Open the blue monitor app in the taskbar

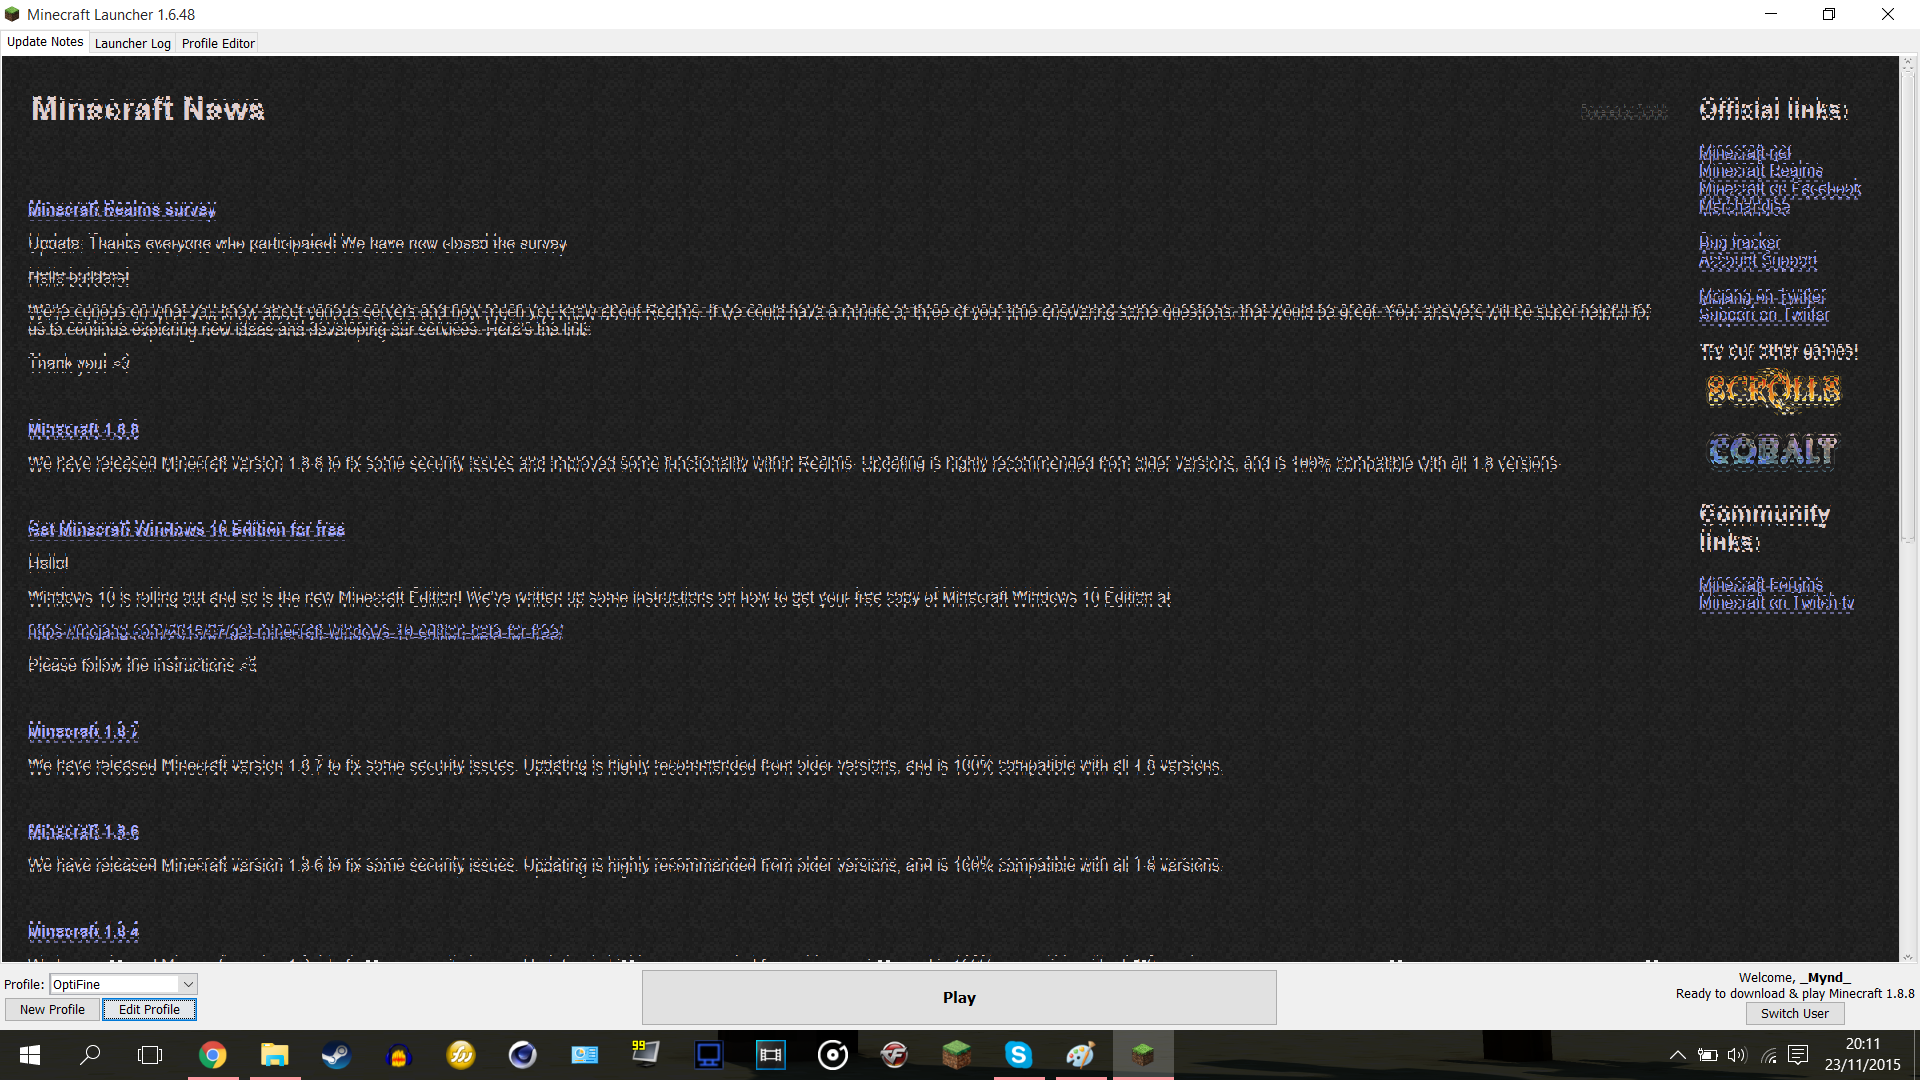tap(708, 1055)
